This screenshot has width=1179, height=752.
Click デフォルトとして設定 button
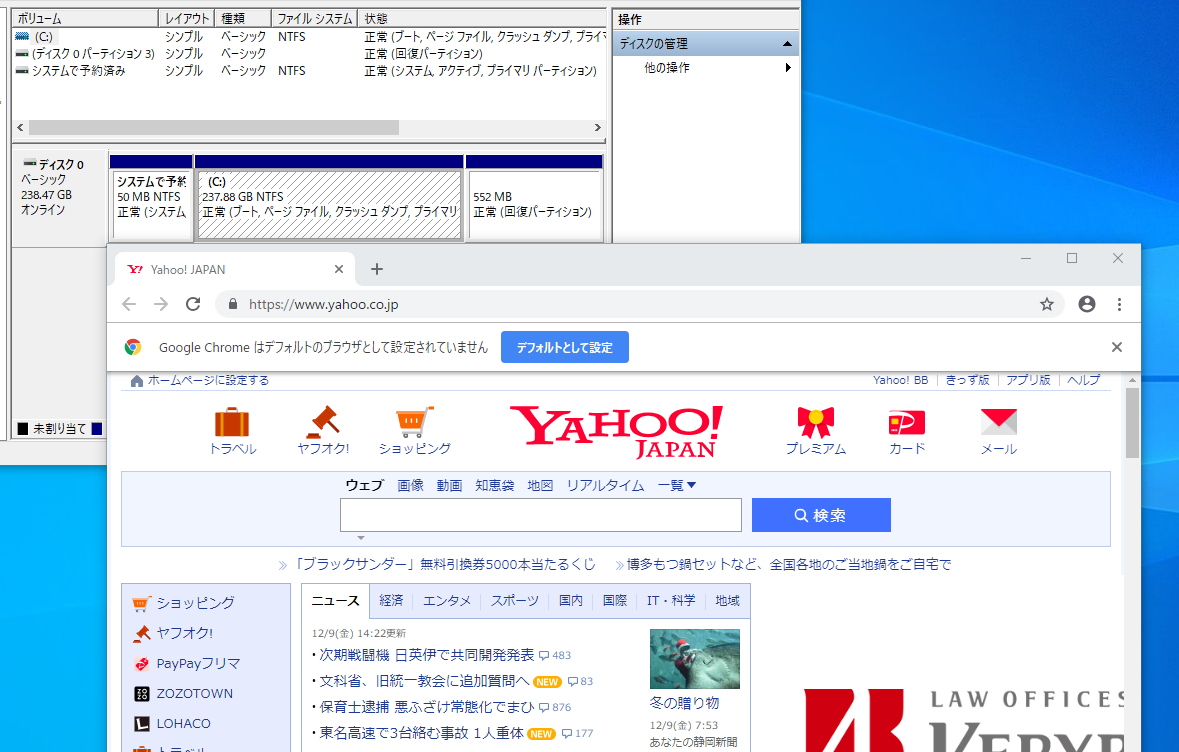(x=565, y=347)
